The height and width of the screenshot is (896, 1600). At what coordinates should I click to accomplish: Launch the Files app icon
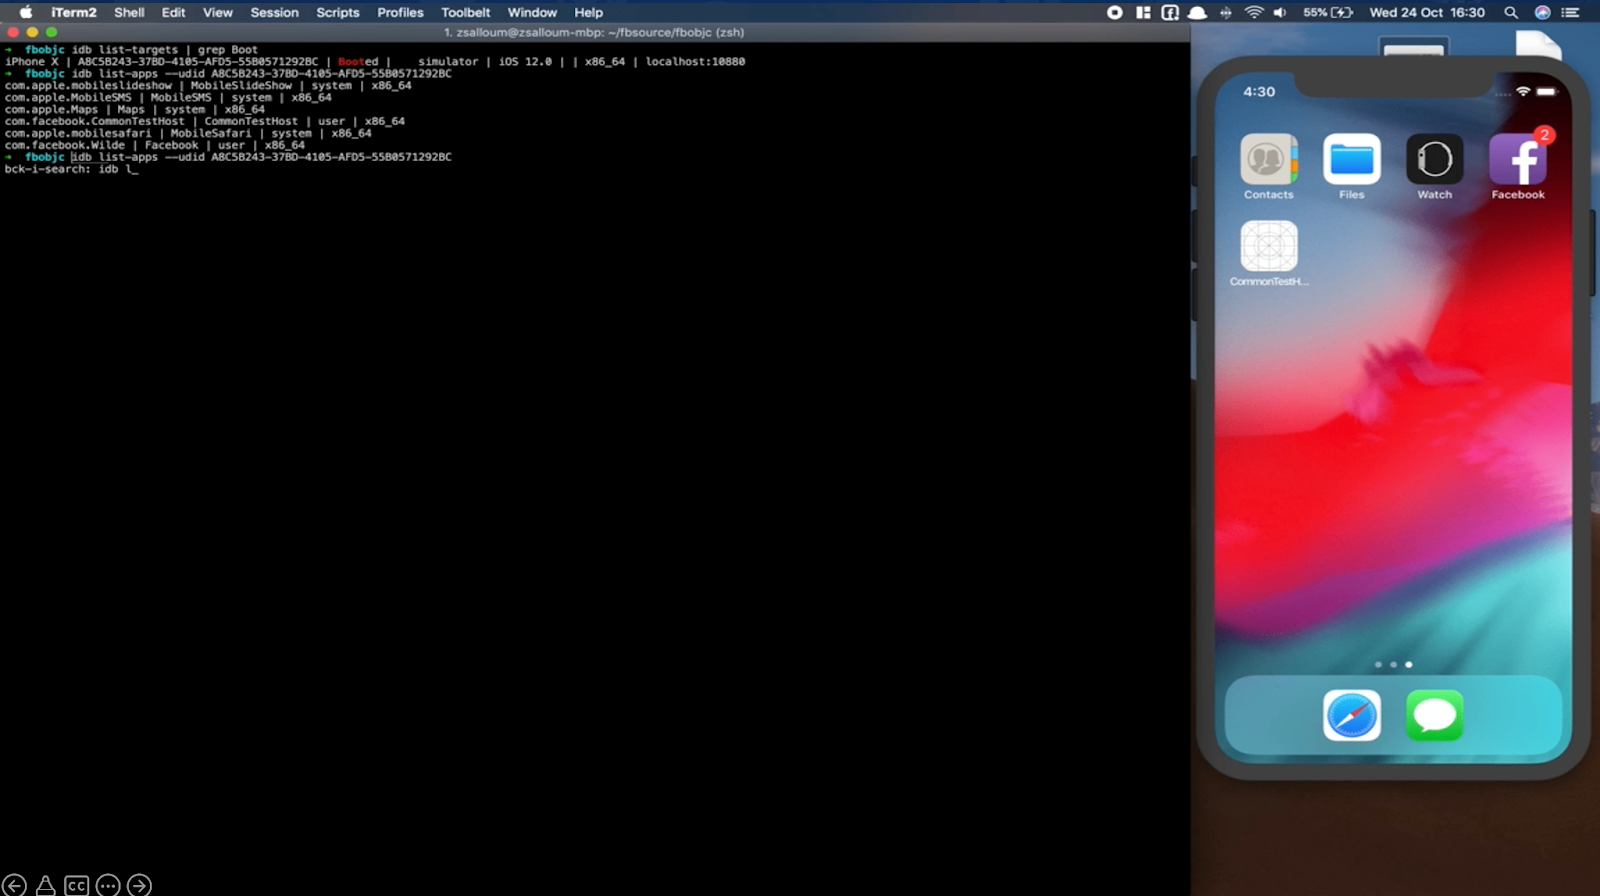1351,160
